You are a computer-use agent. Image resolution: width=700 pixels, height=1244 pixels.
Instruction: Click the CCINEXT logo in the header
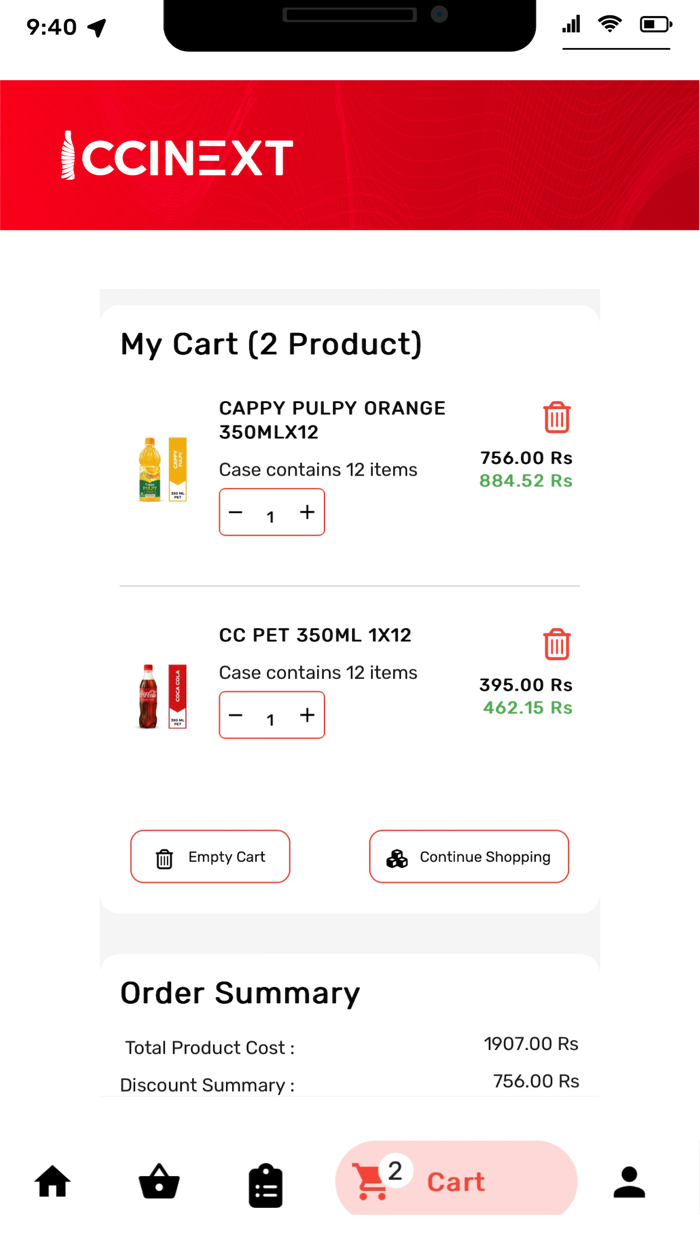click(x=176, y=155)
